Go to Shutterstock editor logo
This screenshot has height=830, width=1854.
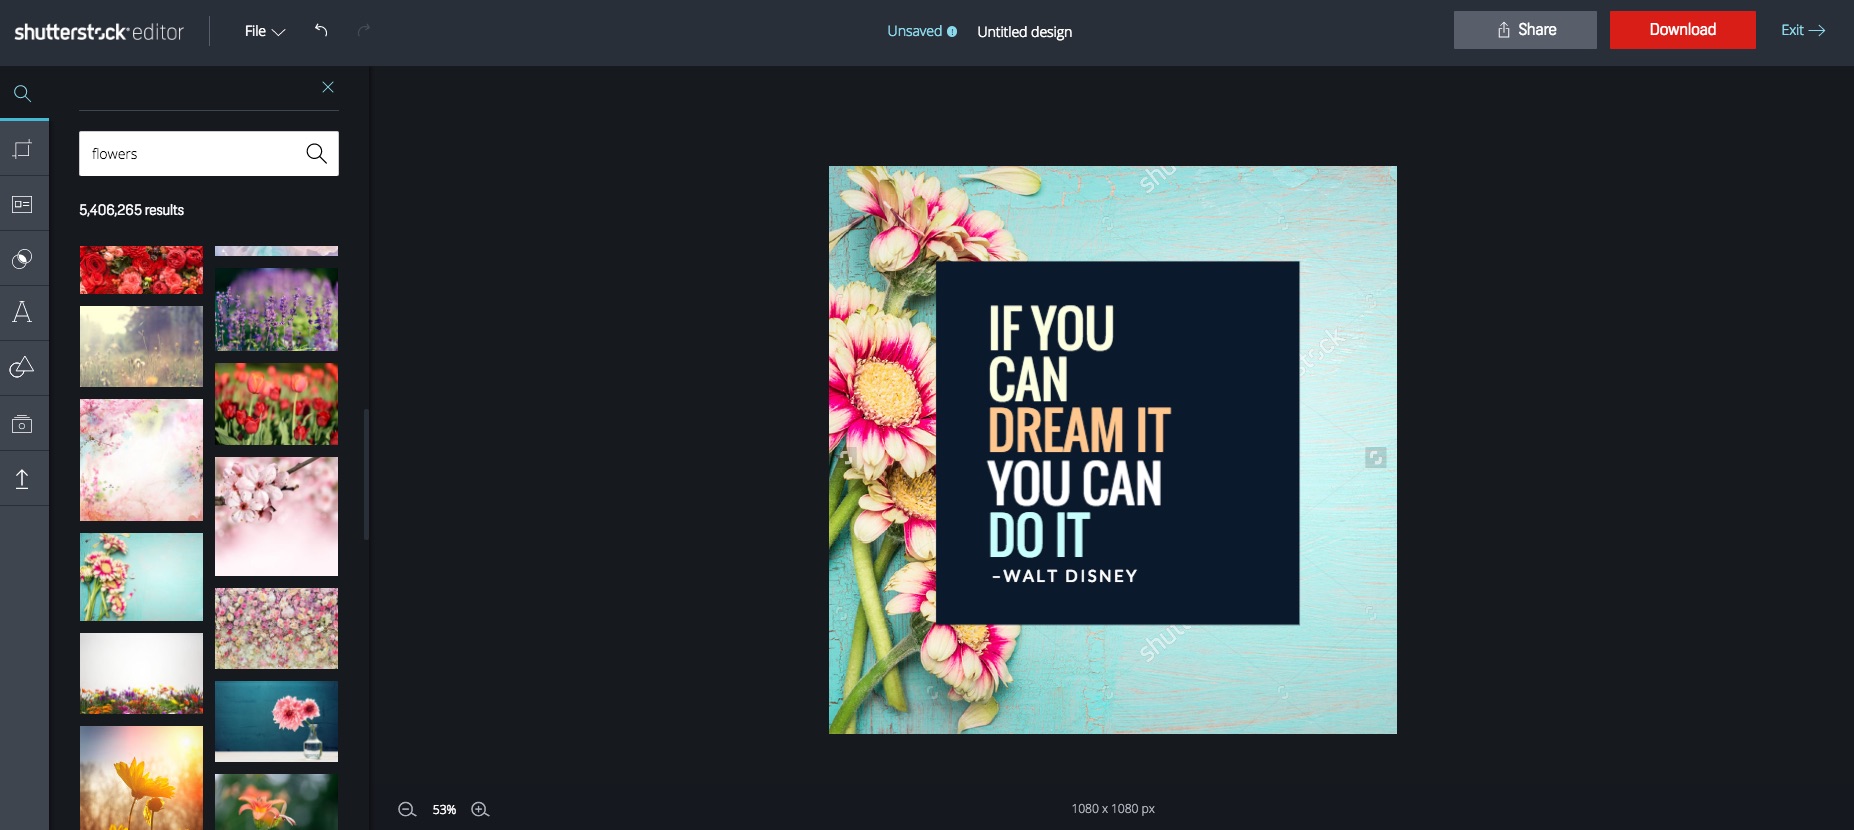(x=99, y=32)
